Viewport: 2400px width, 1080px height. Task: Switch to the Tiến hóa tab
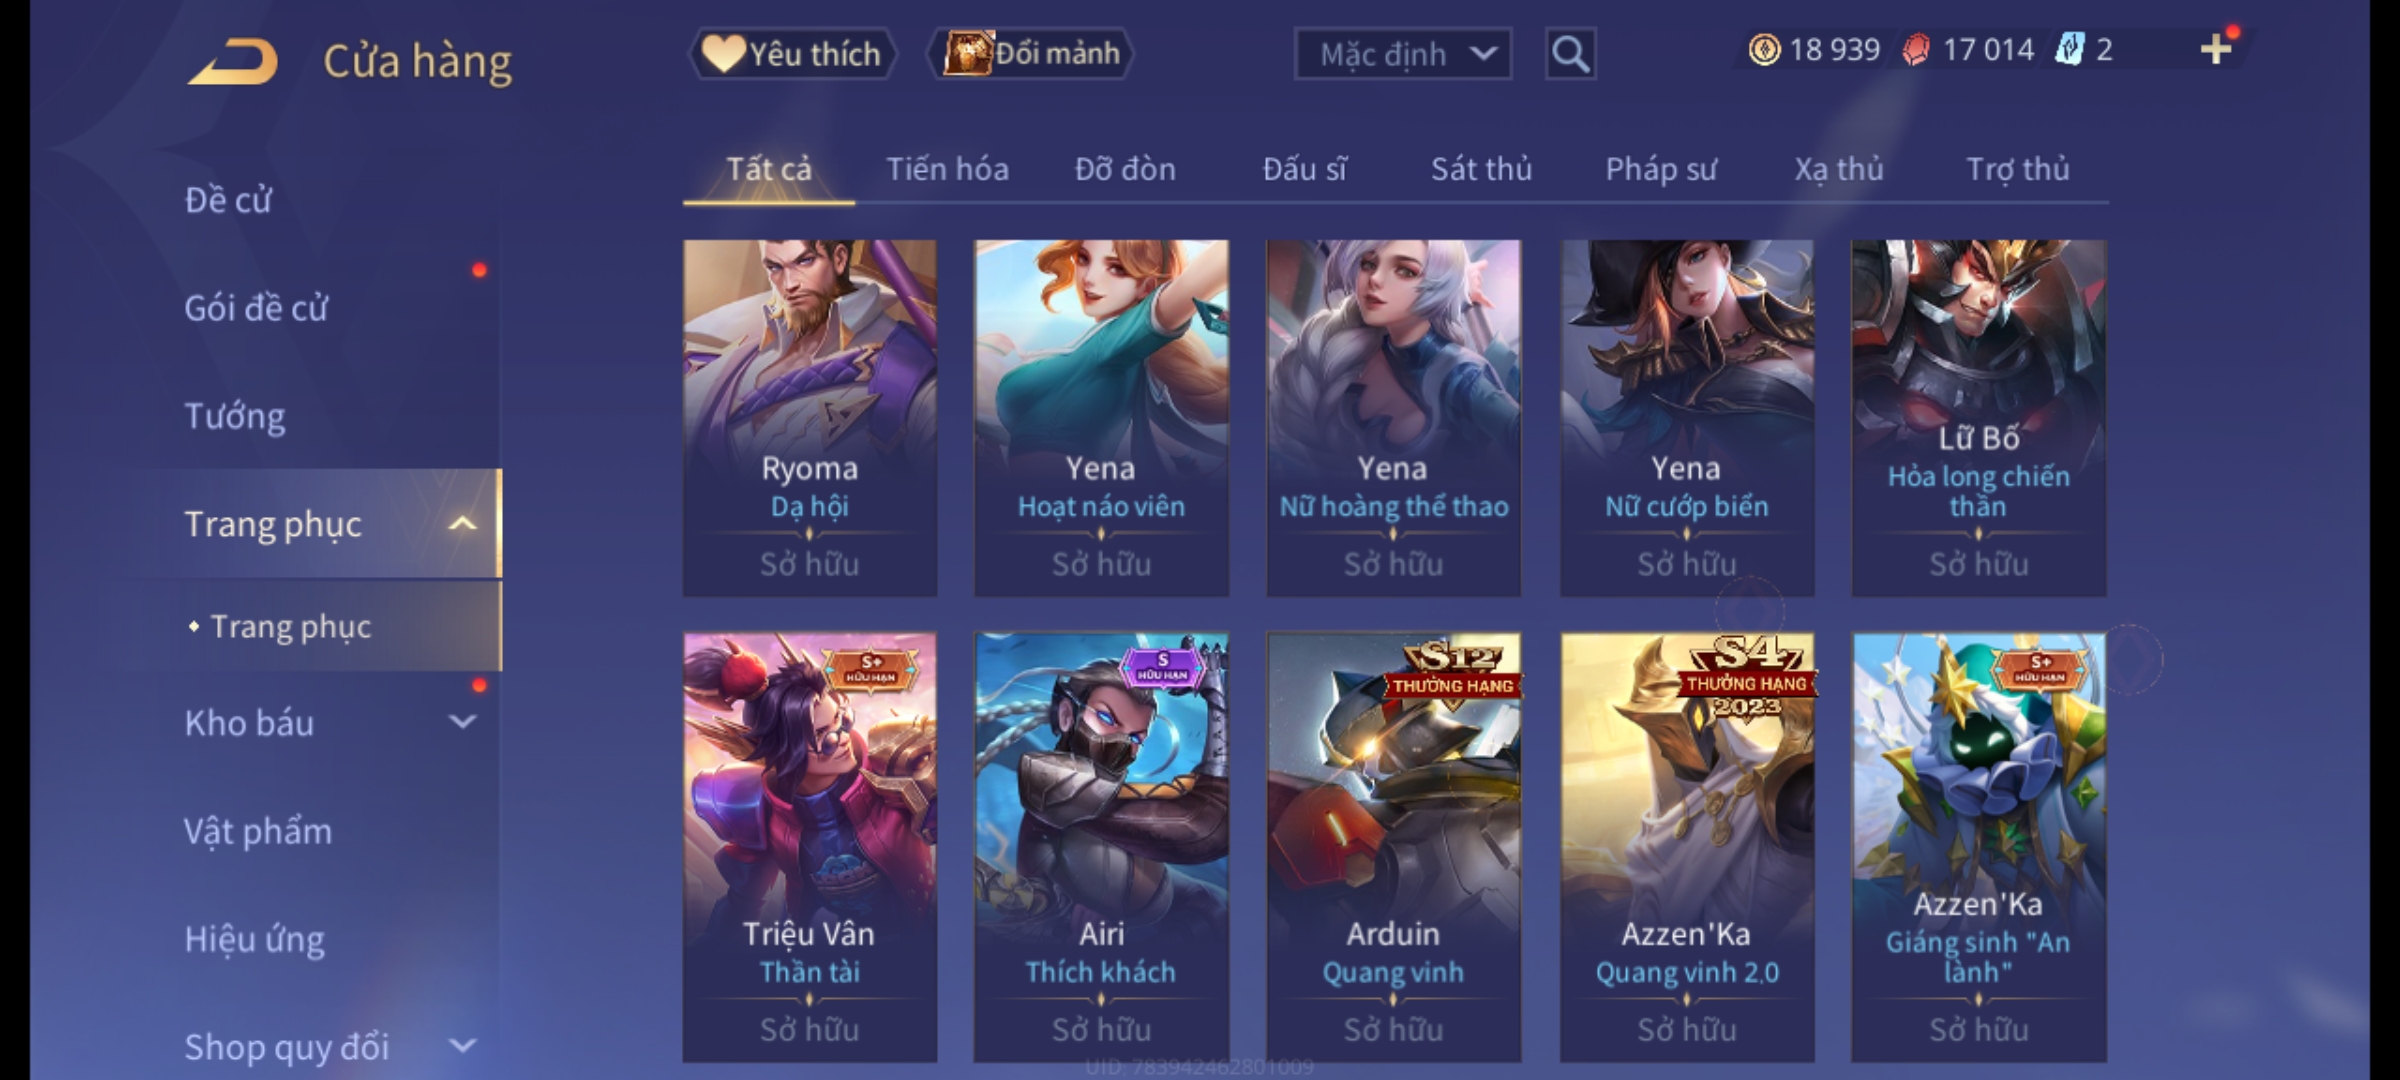[947, 169]
